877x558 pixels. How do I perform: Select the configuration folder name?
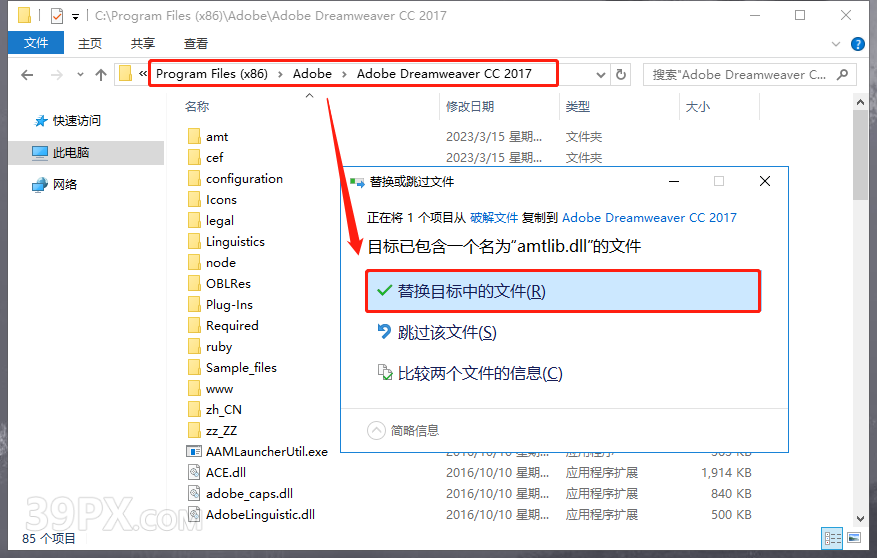244,179
